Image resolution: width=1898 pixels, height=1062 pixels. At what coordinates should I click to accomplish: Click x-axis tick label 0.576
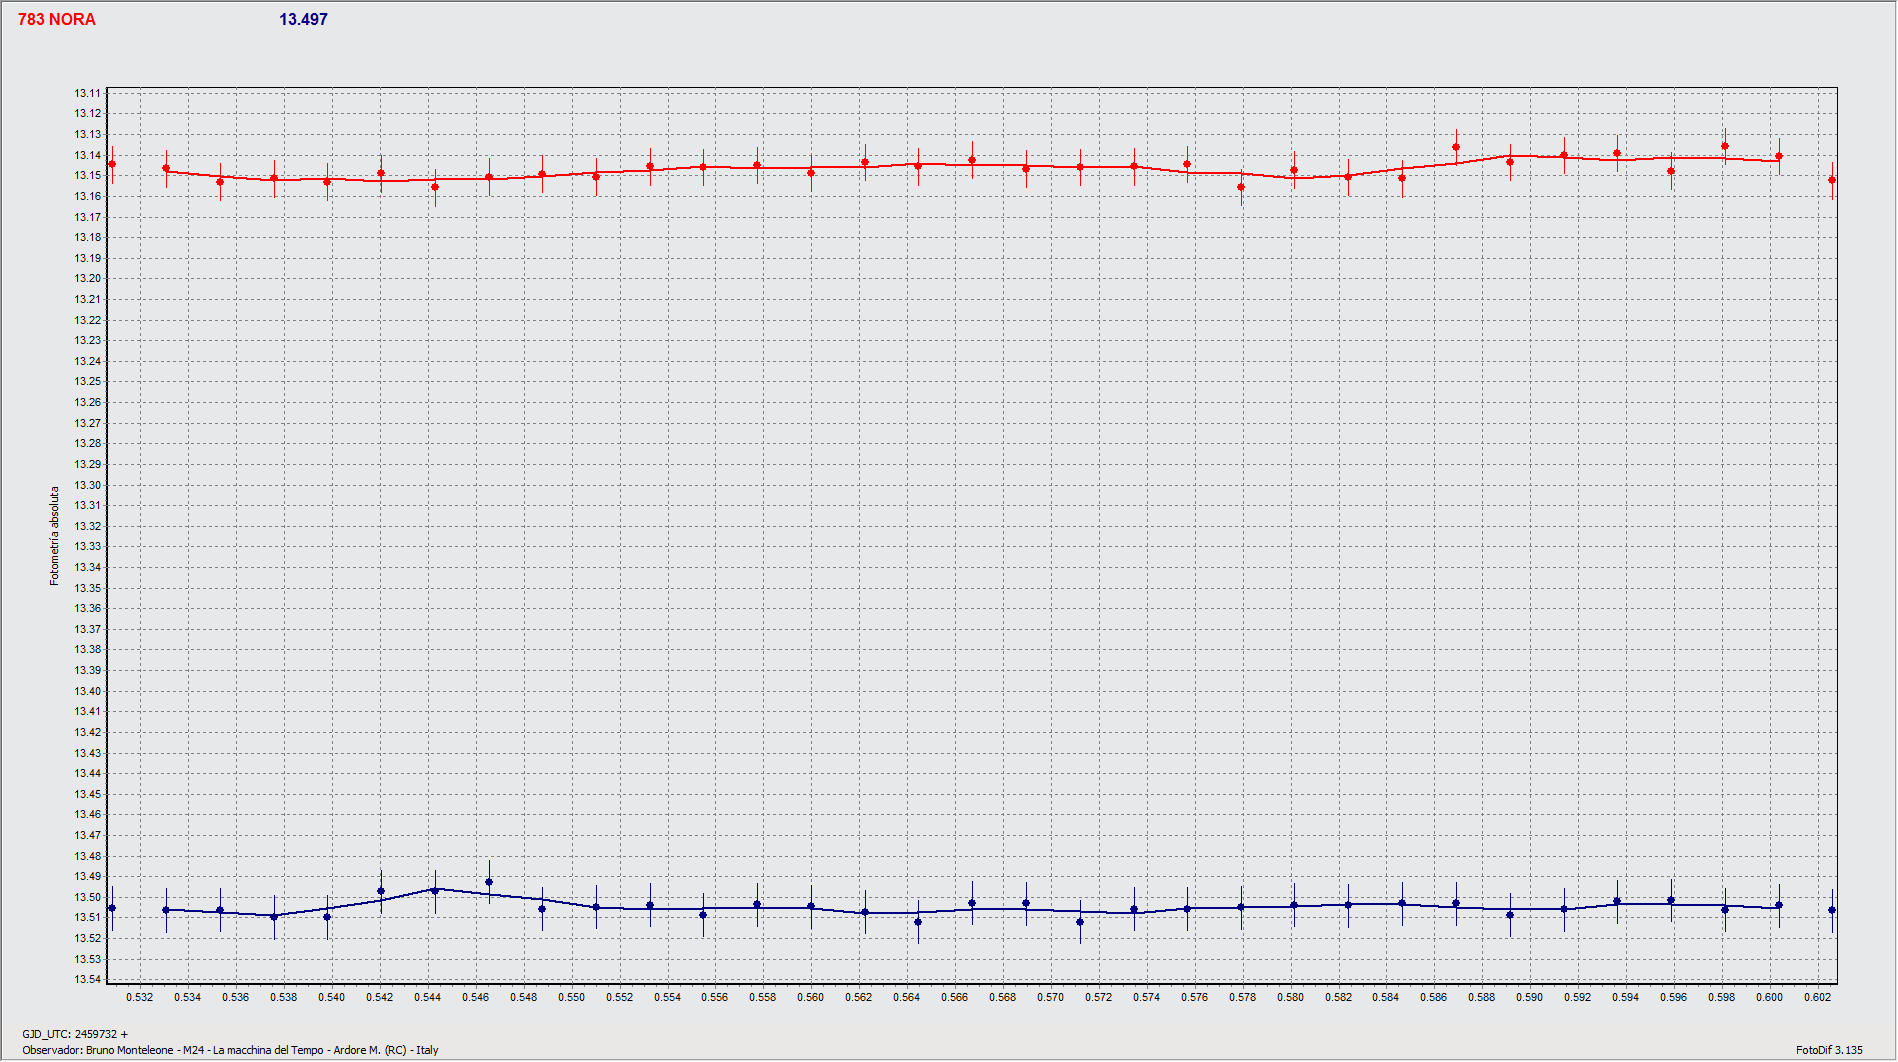[1194, 997]
